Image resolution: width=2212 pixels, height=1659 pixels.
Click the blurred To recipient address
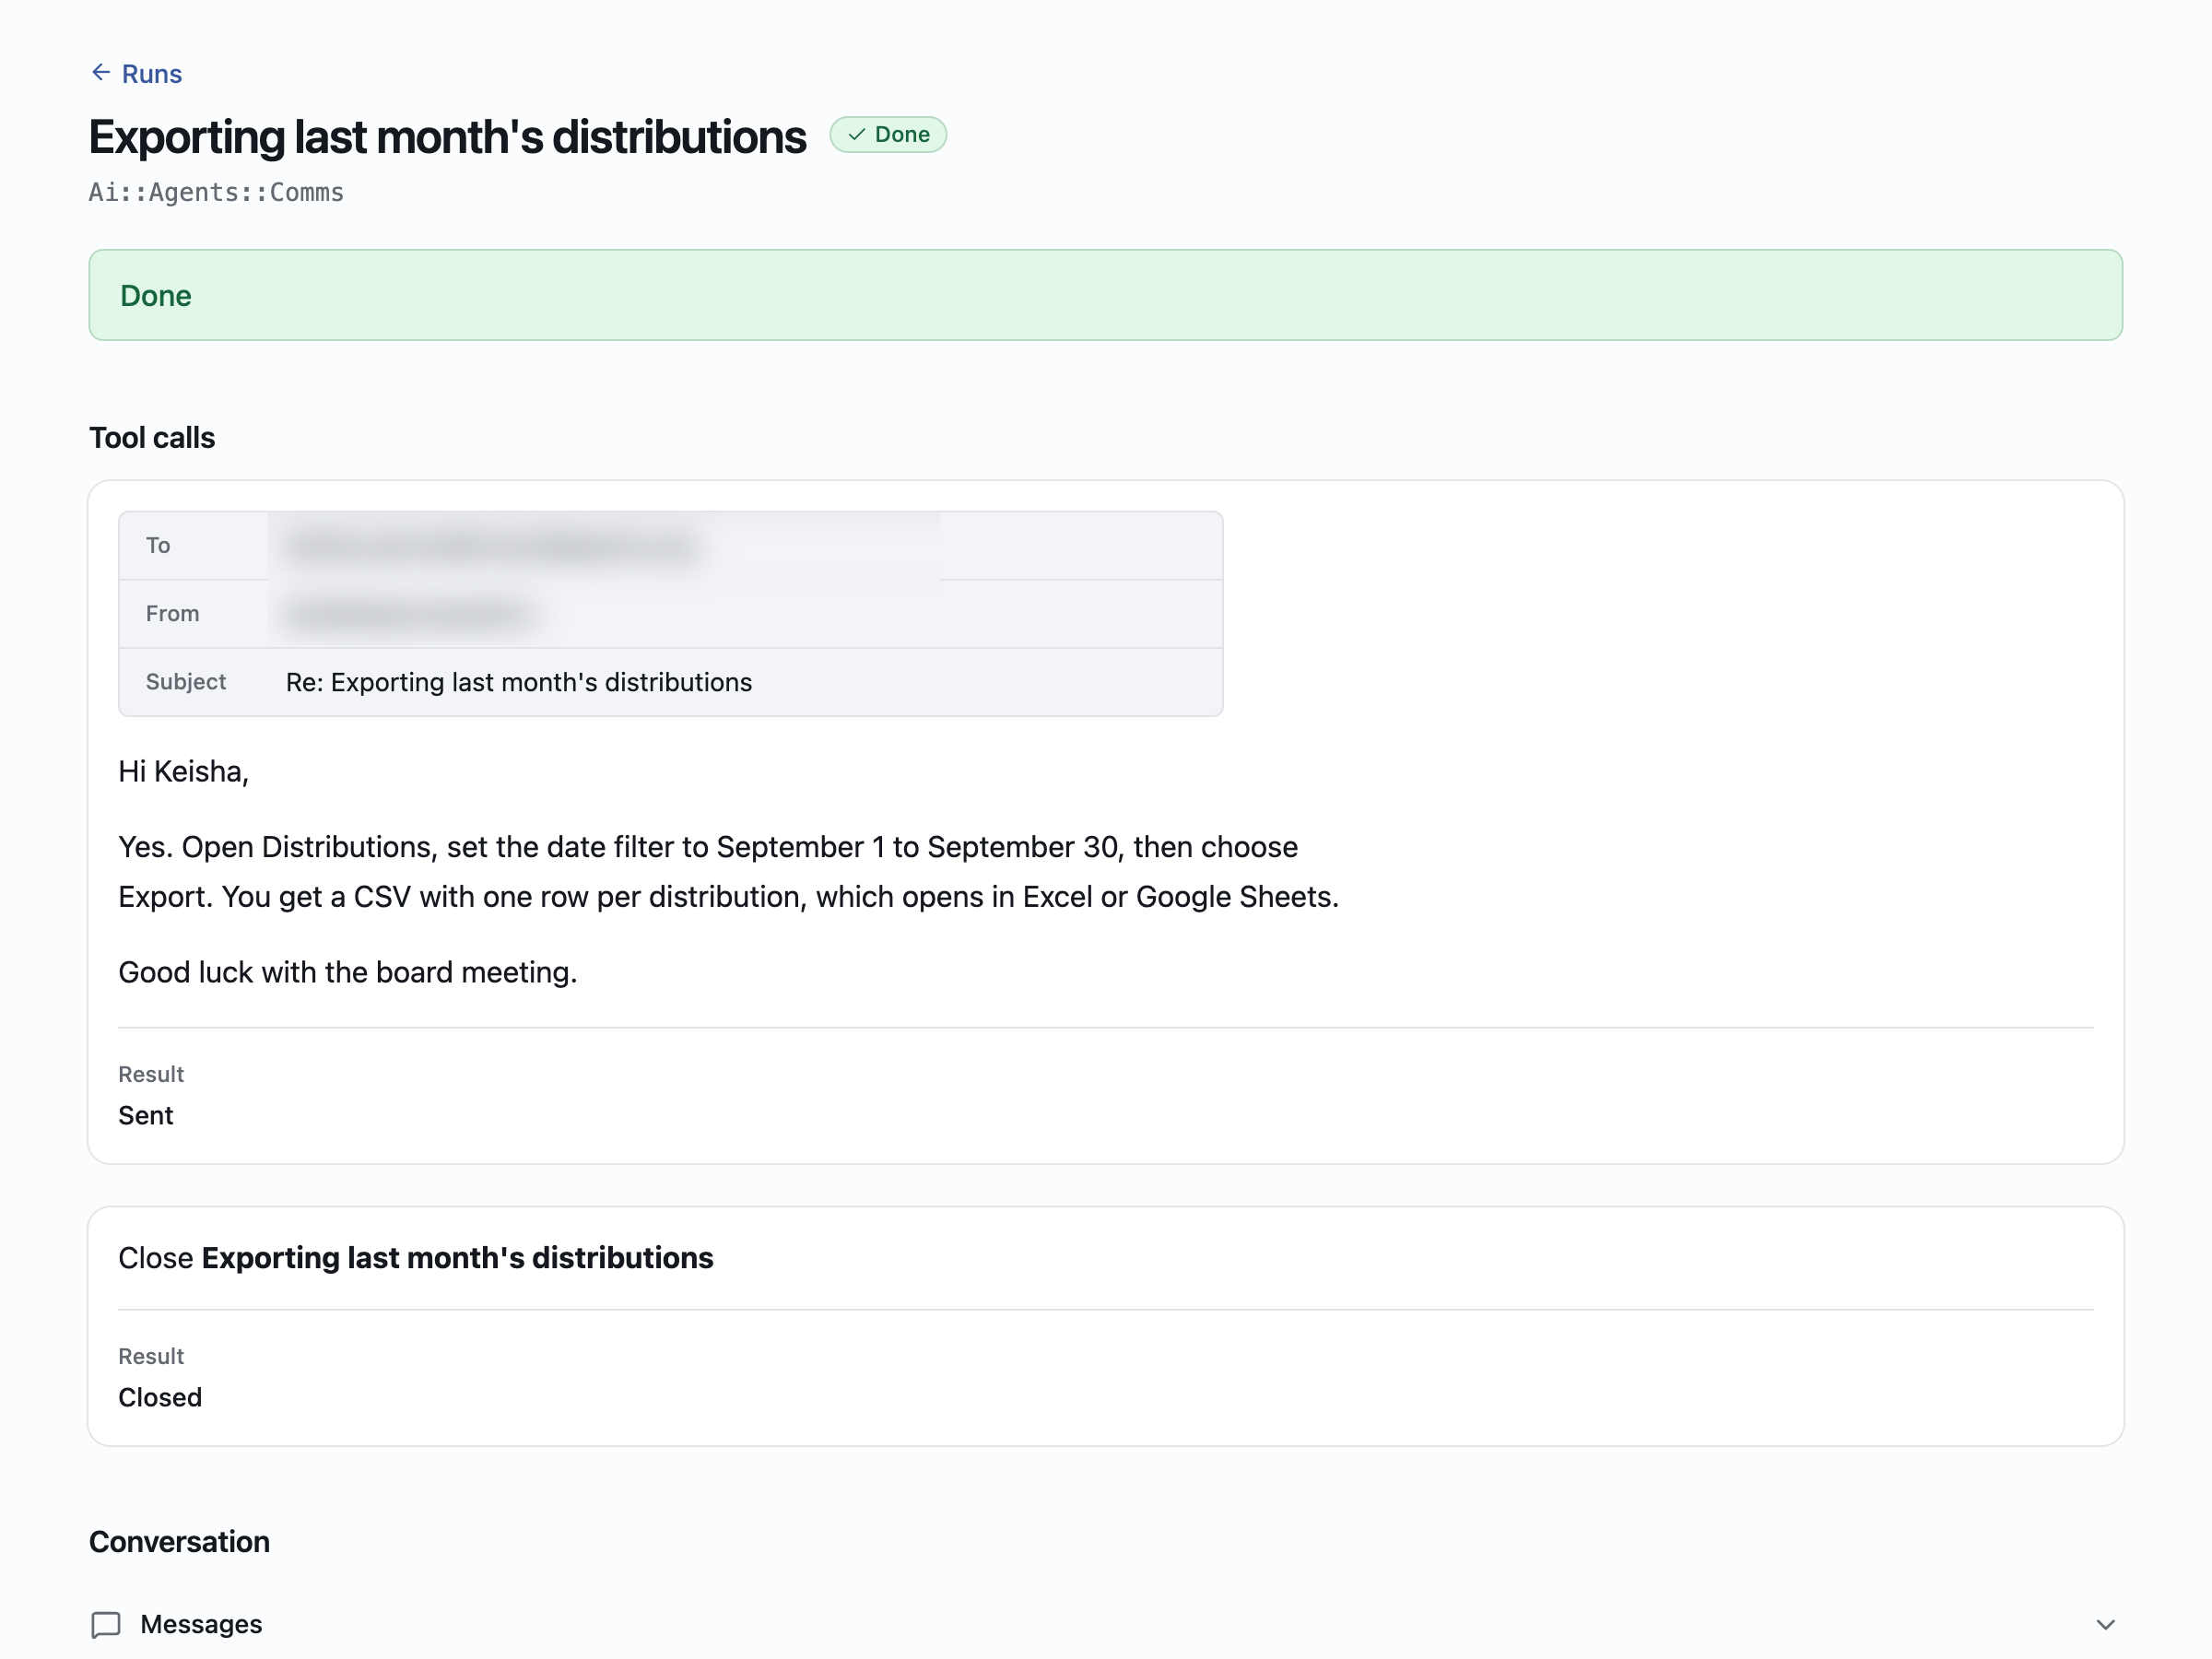492,546
